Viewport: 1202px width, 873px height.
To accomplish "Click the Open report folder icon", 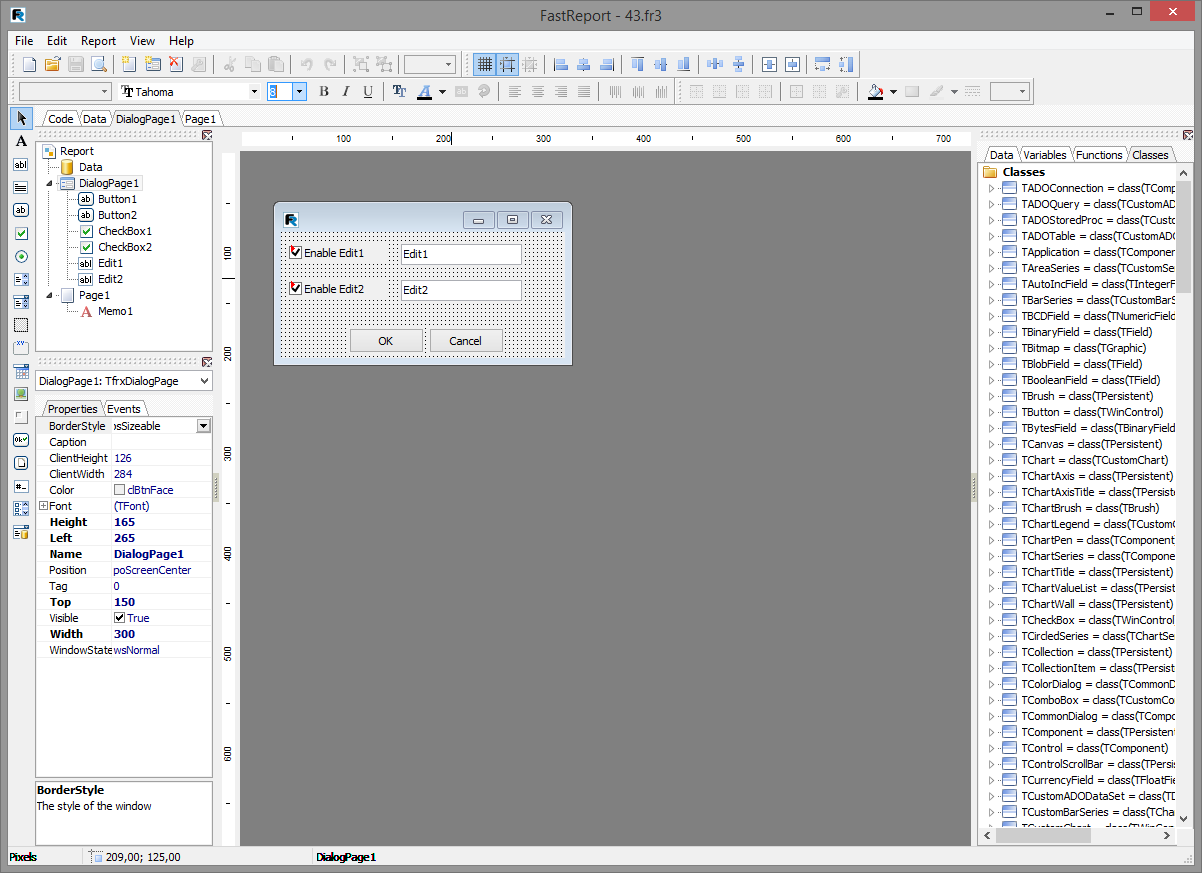I will pyautogui.click(x=52, y=65).
